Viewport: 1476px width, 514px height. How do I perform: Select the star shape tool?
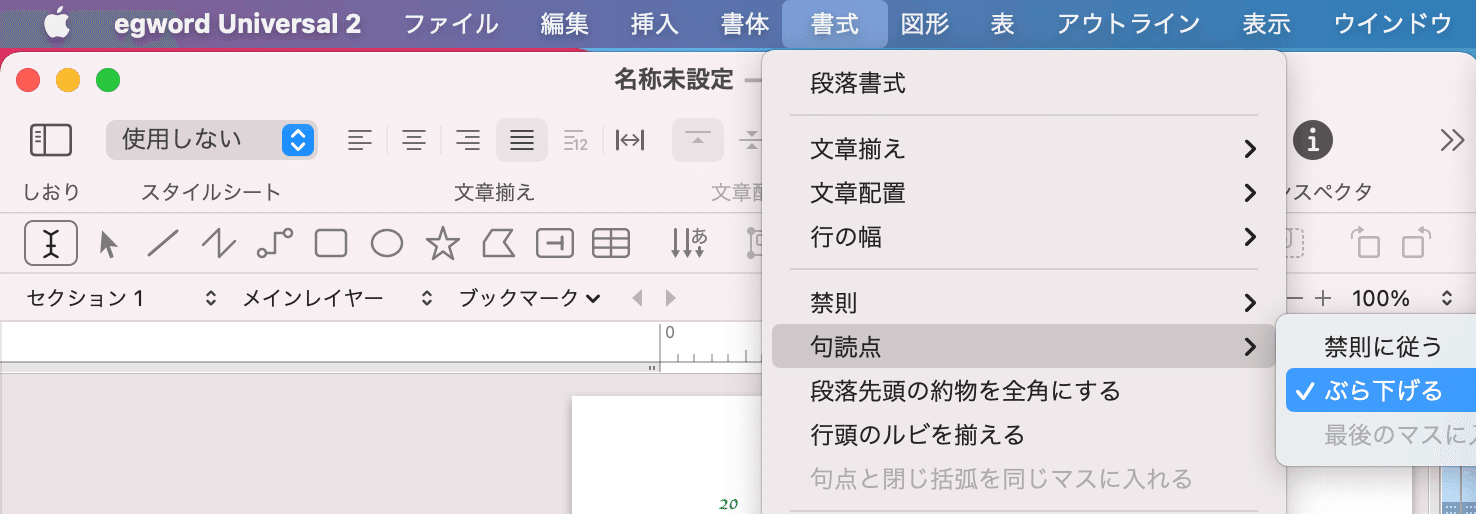(x=442, y=243)
